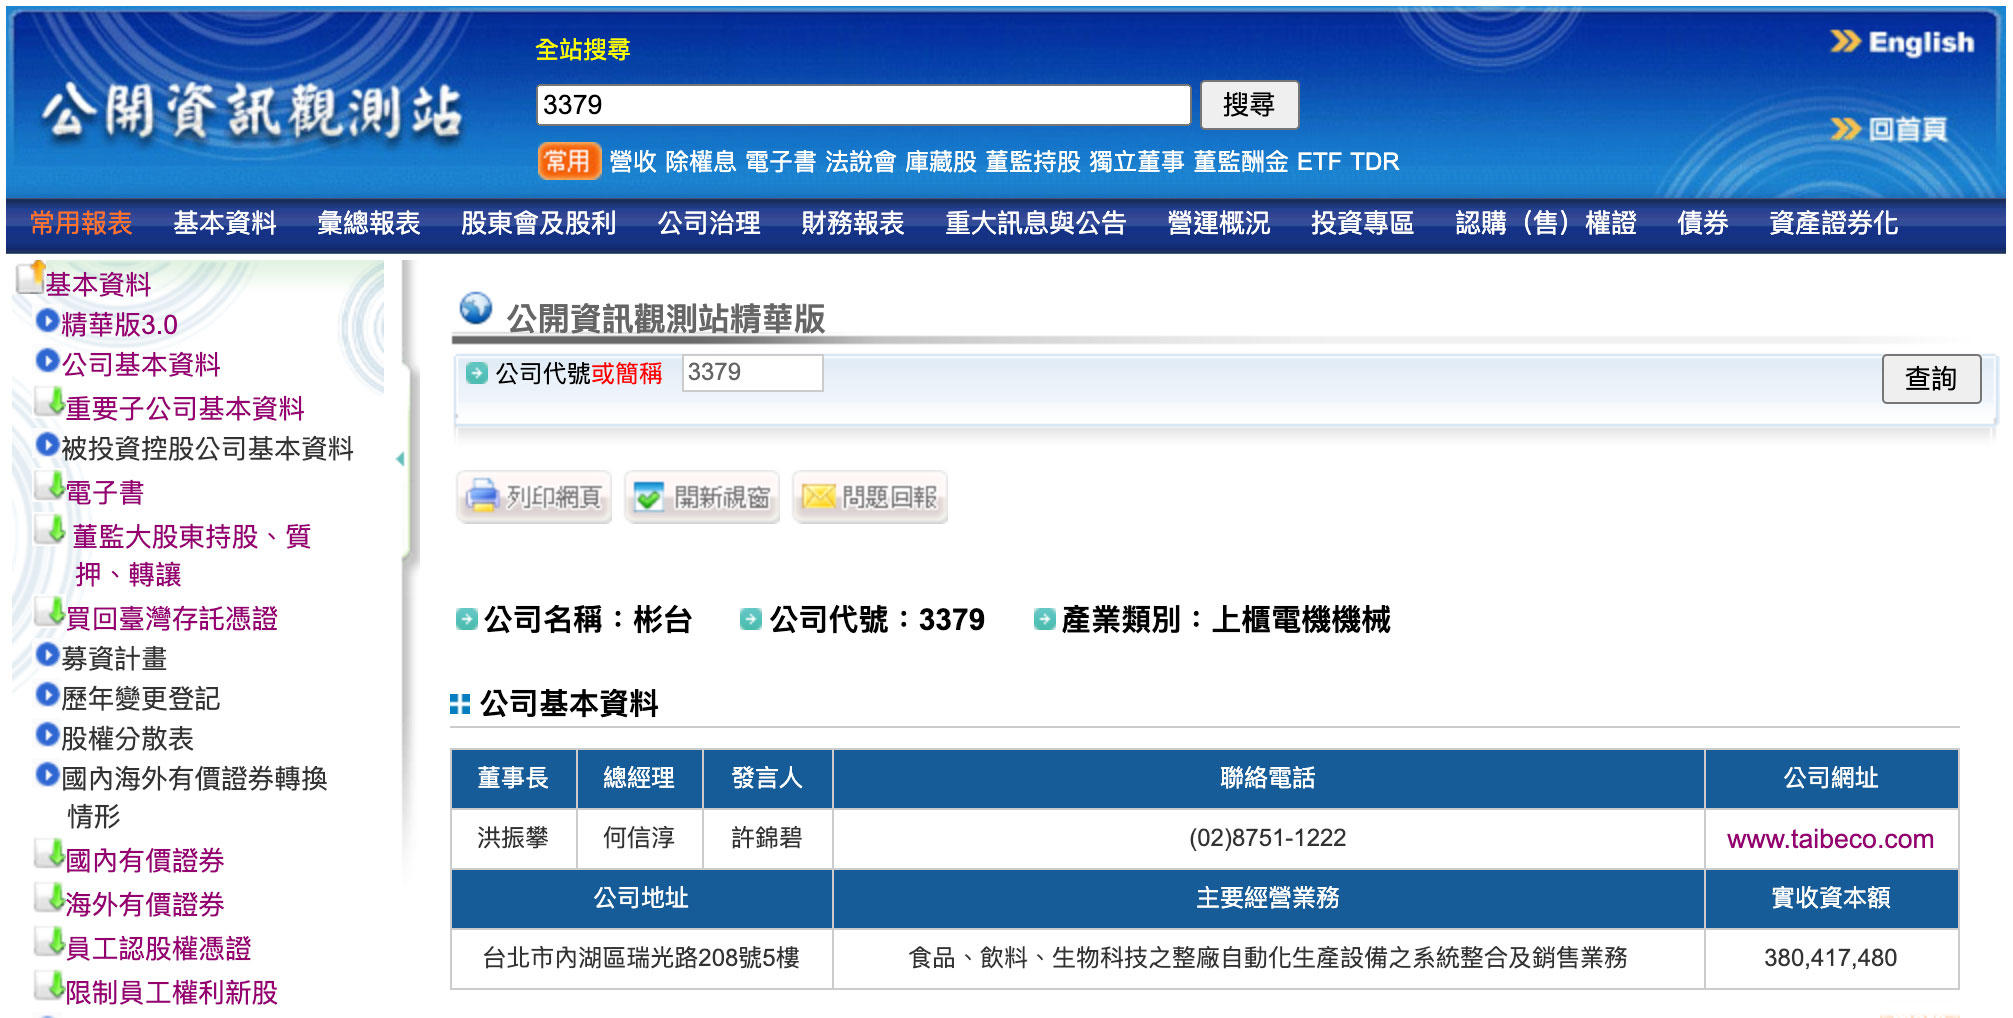The width and height of the screenshot is (2013, 1018).
Task: Expand the 限制員工權利新股 sidebar section
Action: (171, 993)
